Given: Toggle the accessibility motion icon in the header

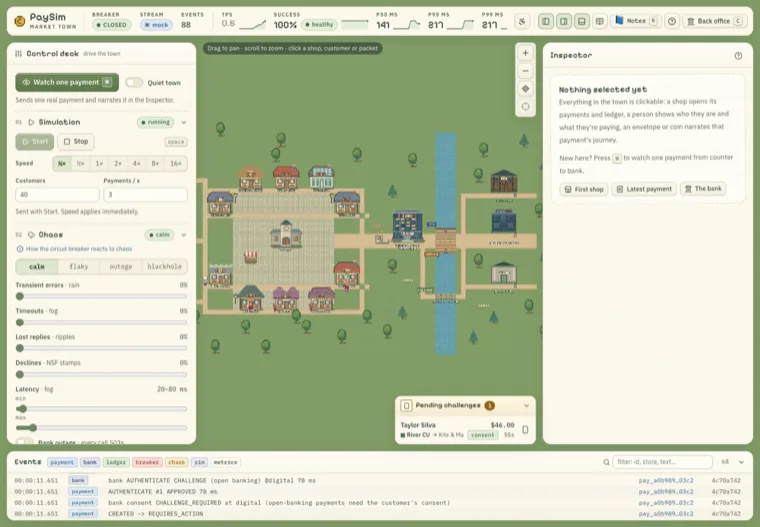Looking at the screenshot, I should click(x=522, y=21).
